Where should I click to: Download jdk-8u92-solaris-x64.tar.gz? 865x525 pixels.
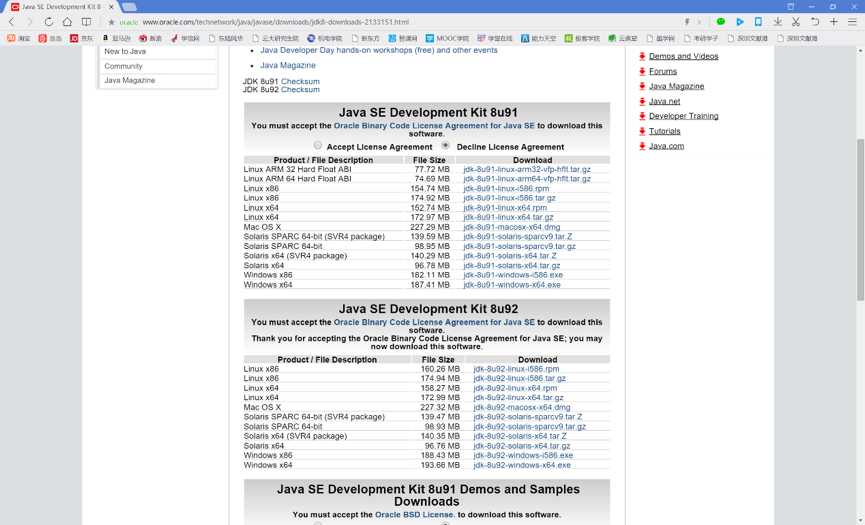pos(522,446)
